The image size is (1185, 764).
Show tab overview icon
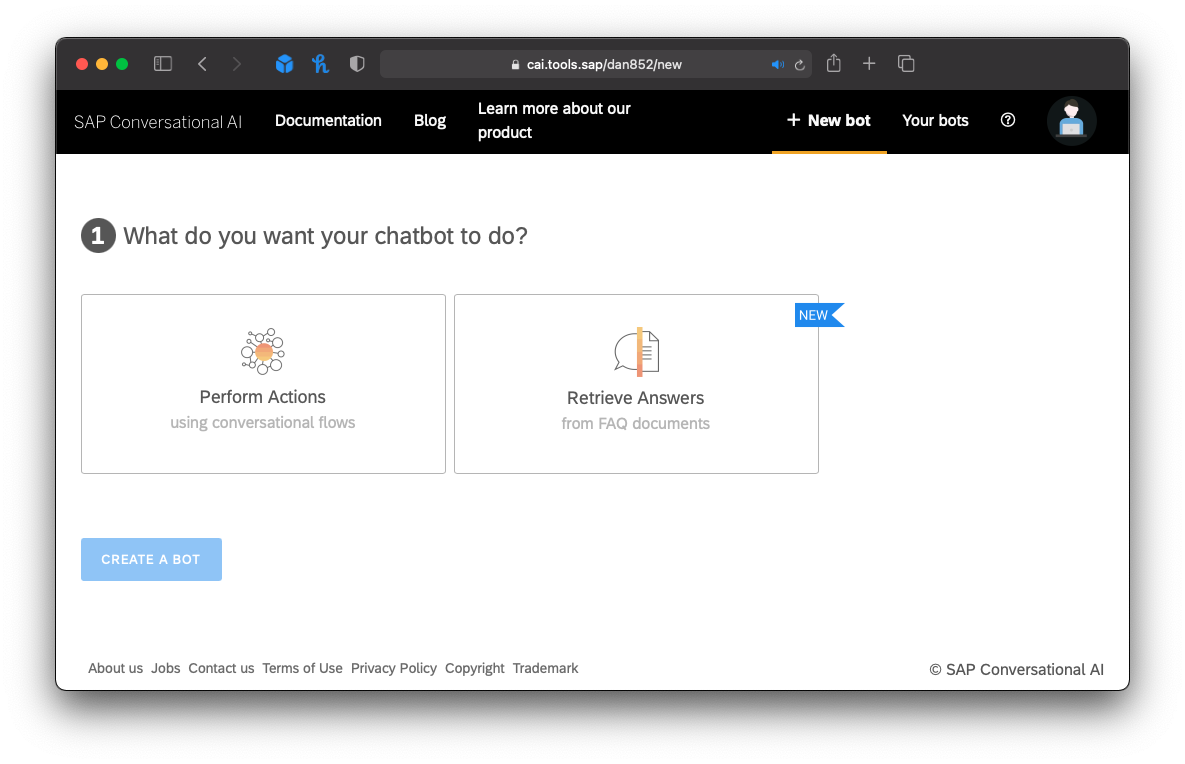(906, 64)
